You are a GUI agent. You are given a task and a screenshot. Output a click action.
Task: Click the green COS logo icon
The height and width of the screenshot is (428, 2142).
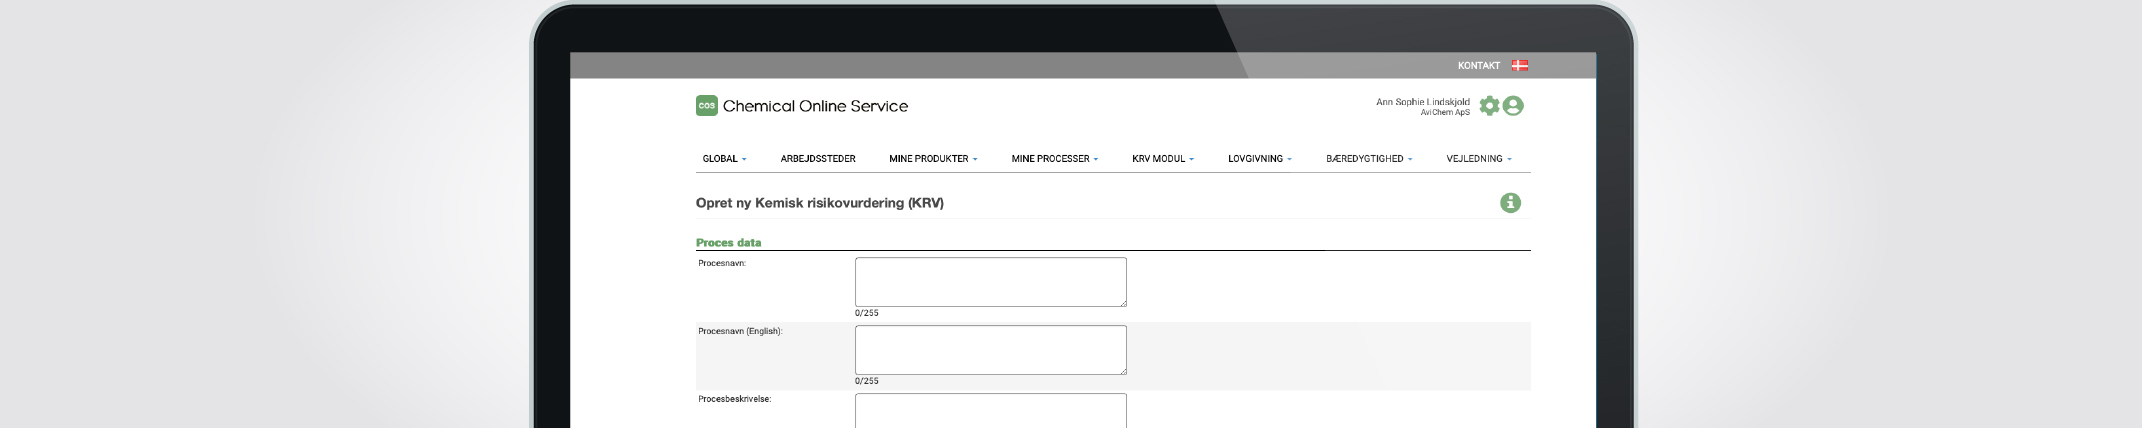(x=707, y=106)
